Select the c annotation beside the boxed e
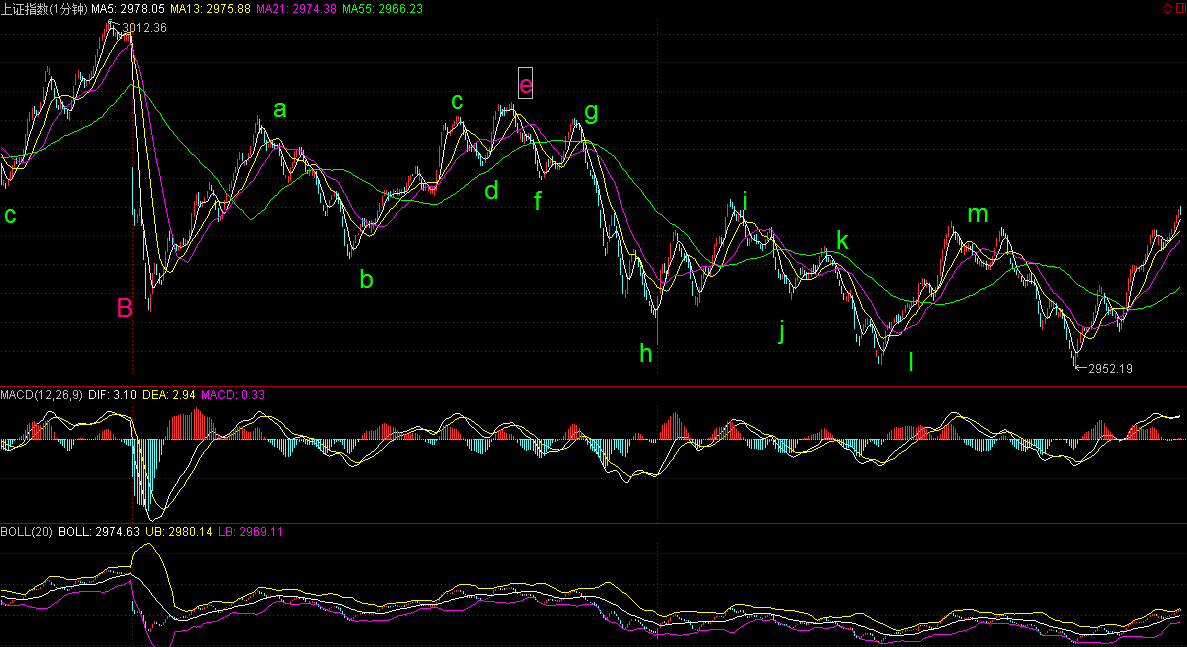Screen dimensions: 1187x647 tap(457, 101)
